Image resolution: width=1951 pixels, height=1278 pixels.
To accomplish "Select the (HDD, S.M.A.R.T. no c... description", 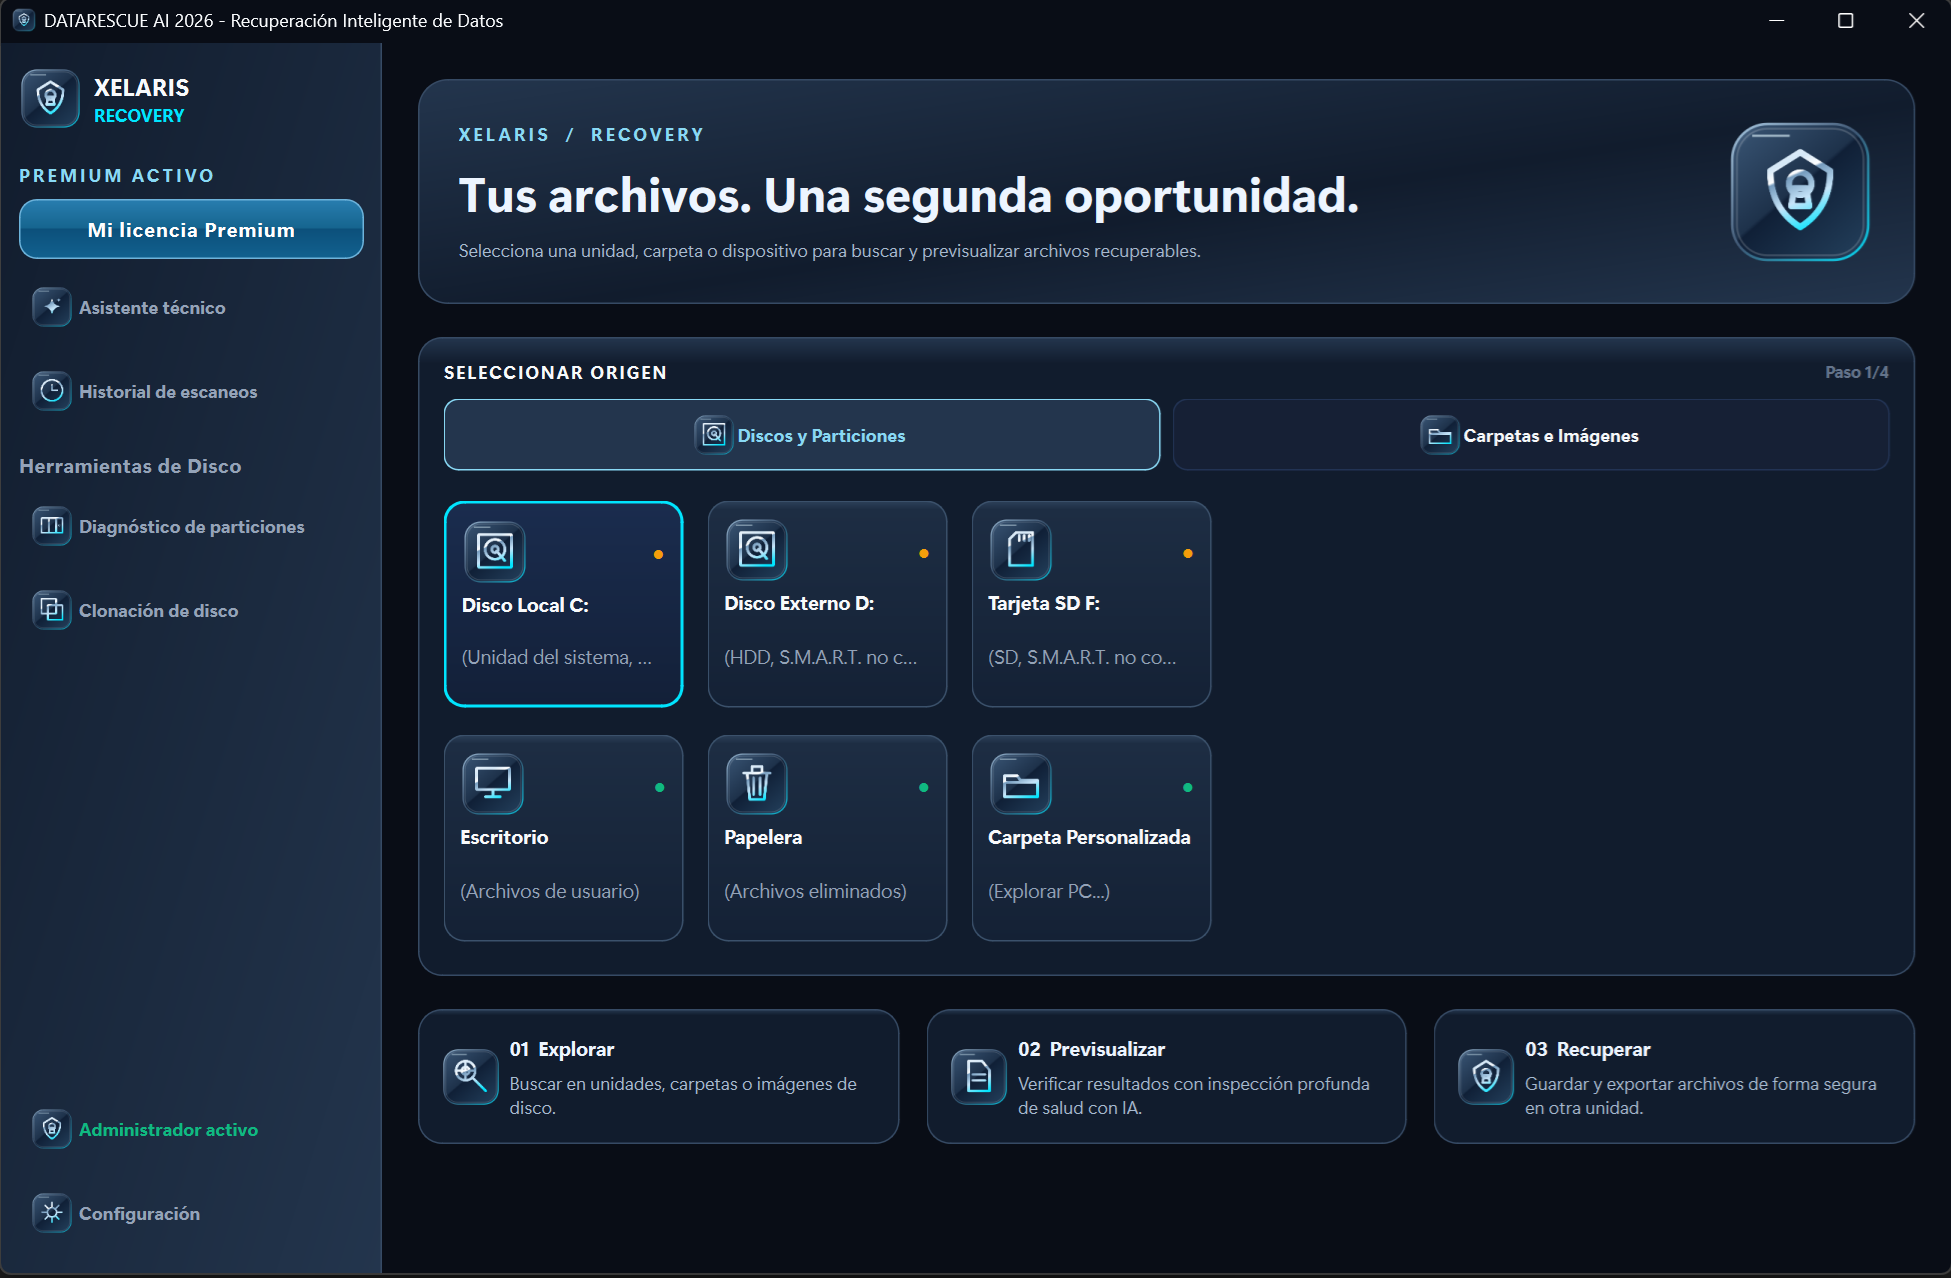I will [820, 657].
